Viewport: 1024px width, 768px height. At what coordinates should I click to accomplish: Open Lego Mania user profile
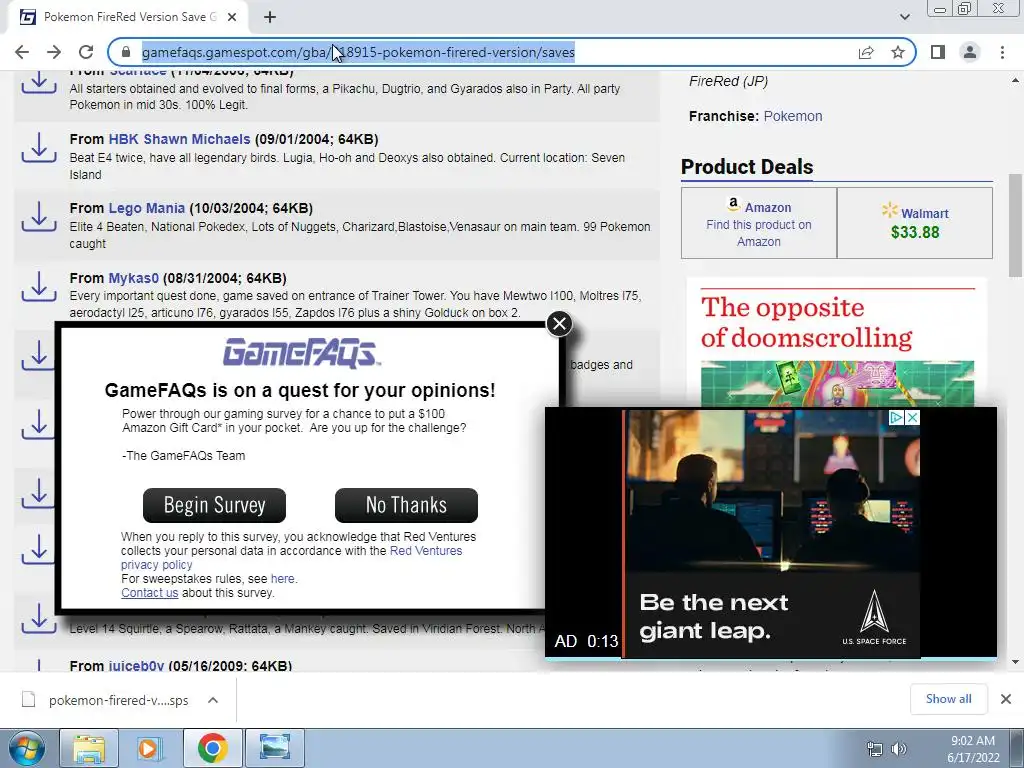146,208
